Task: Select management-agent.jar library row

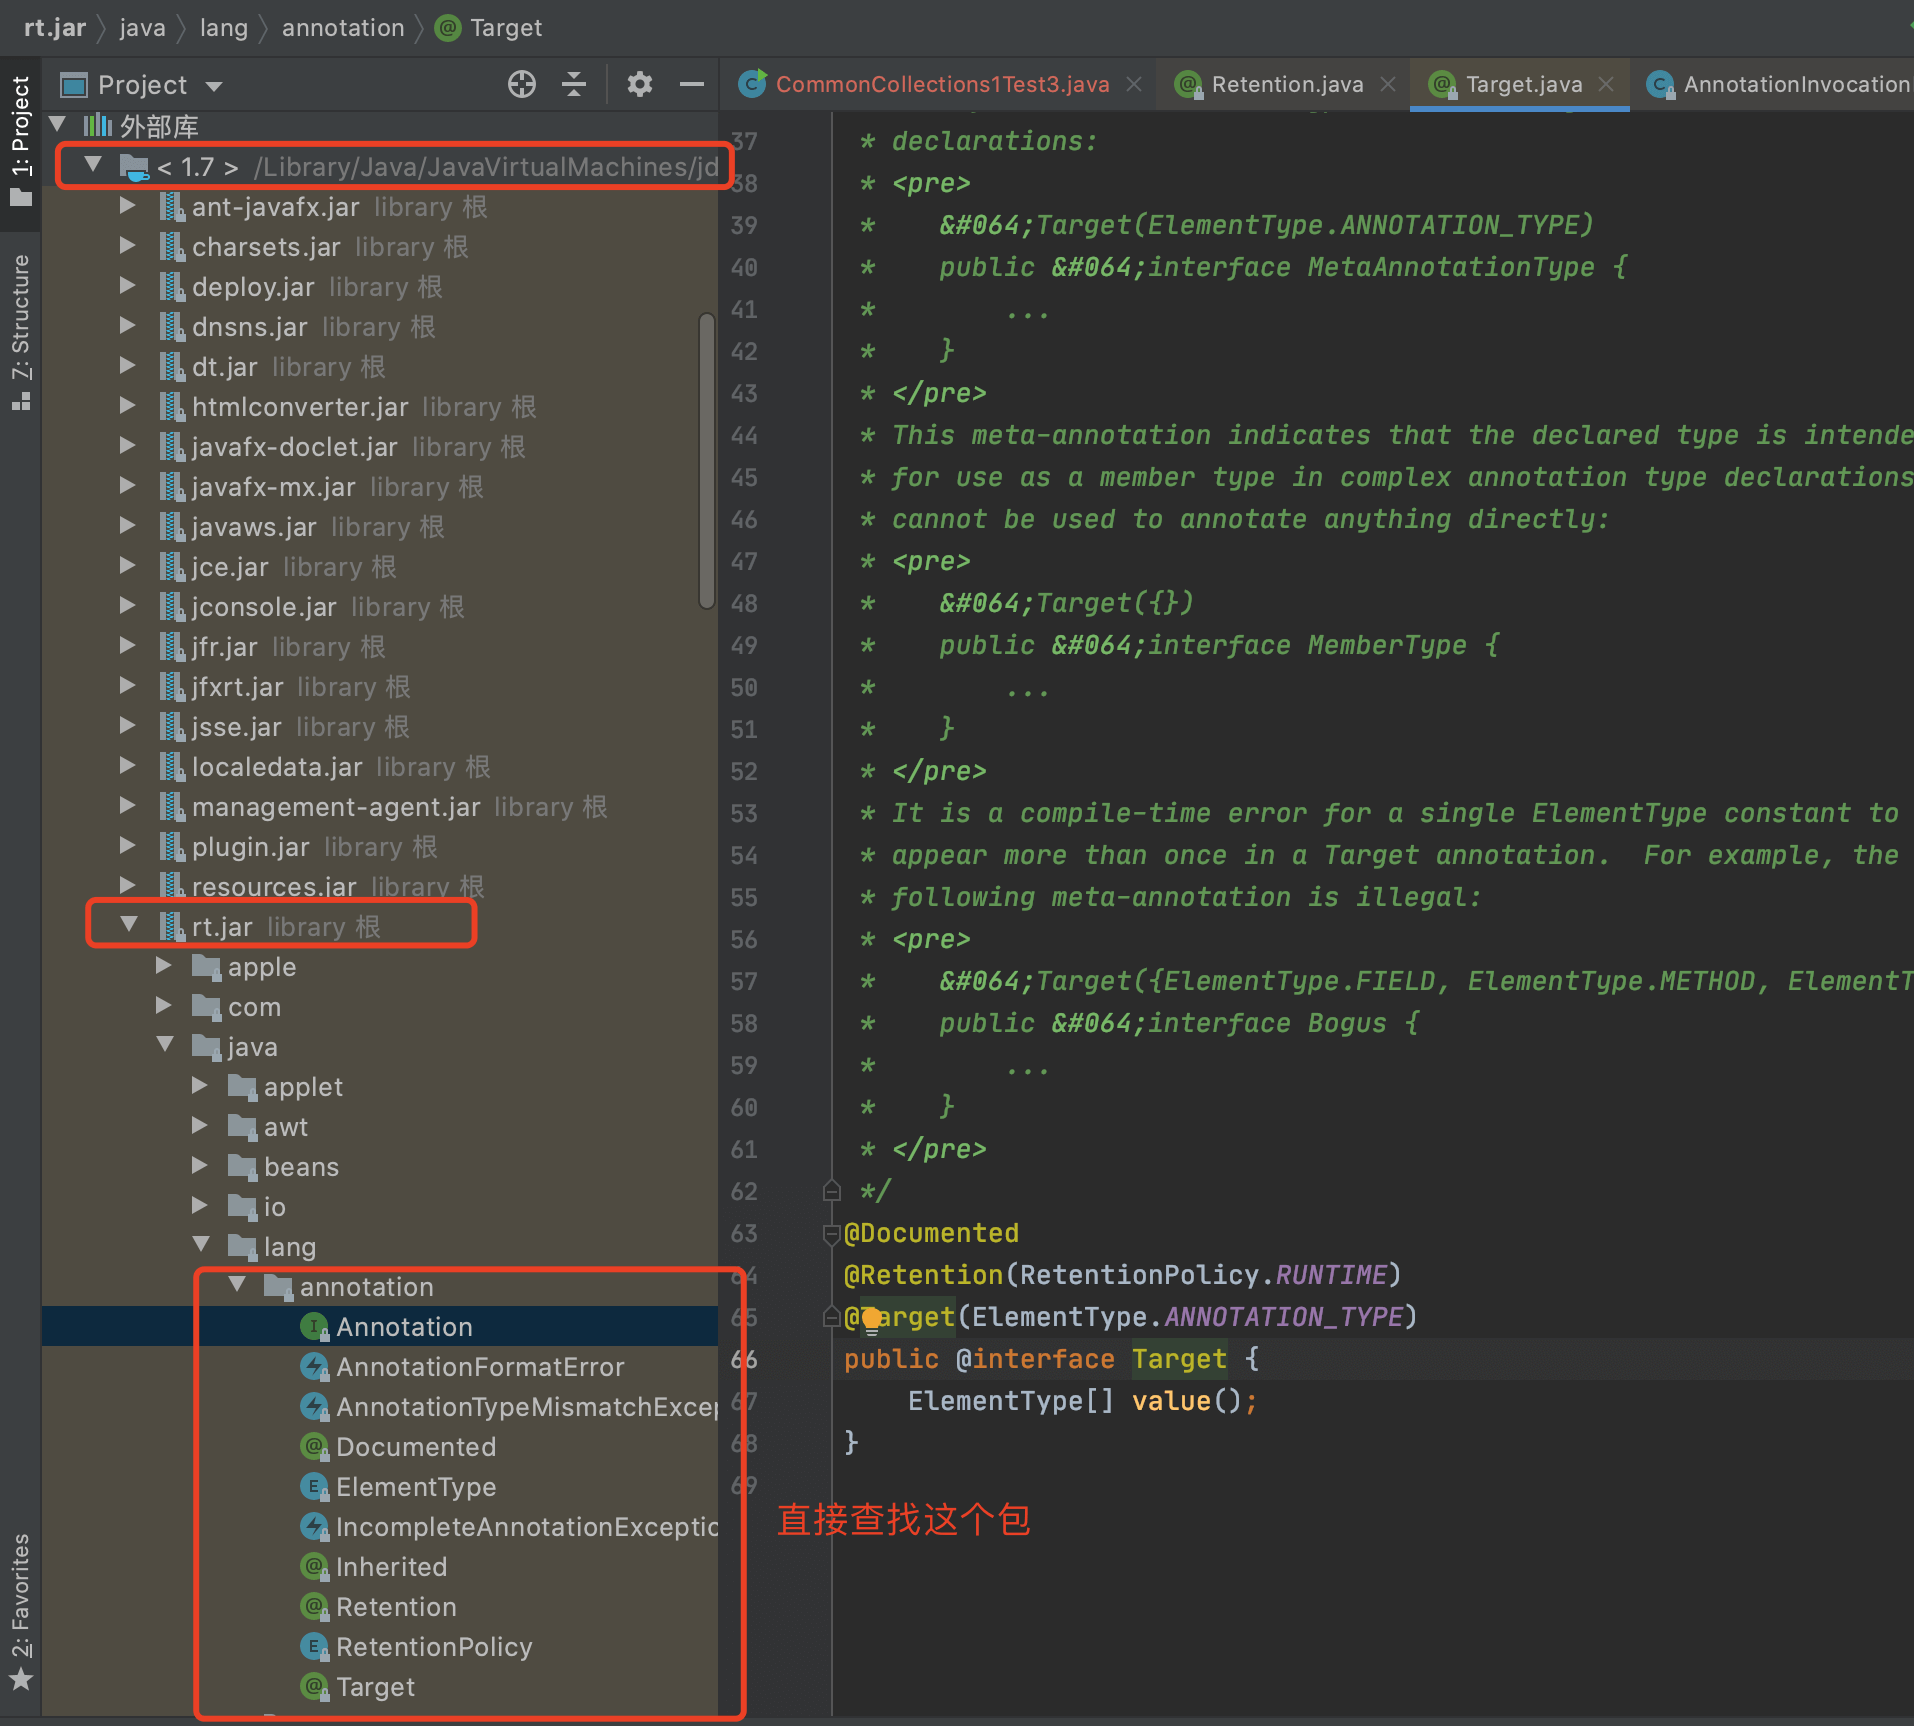Action: pyautogui.click(x=380, y=807)
